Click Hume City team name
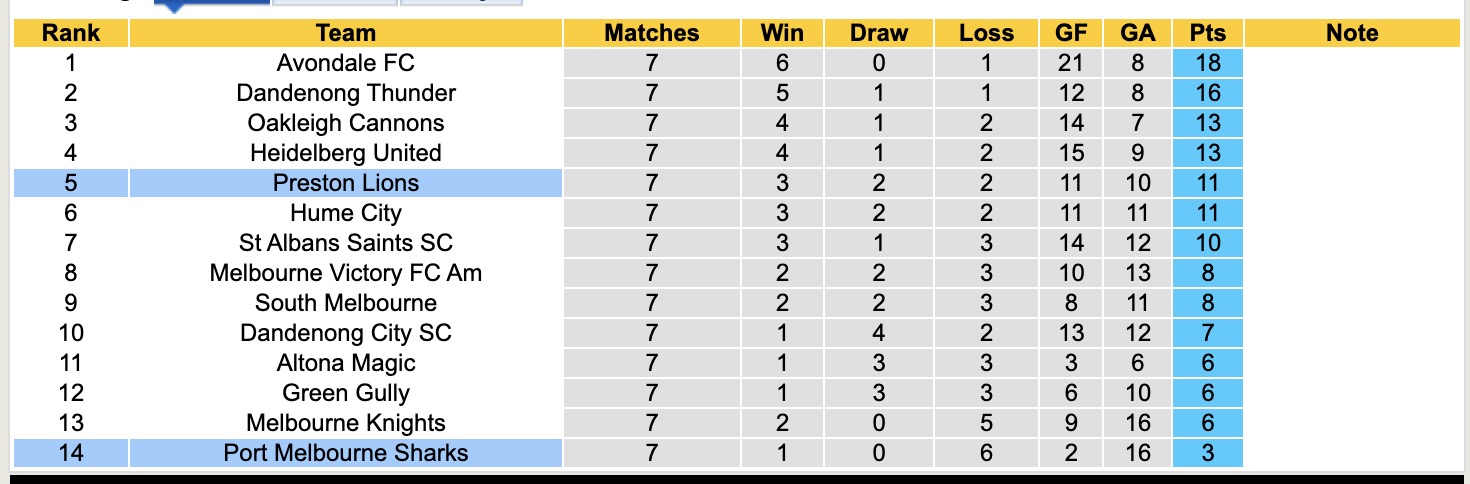This screenshot has width=1470, height=484. click(x=345, y=213)
